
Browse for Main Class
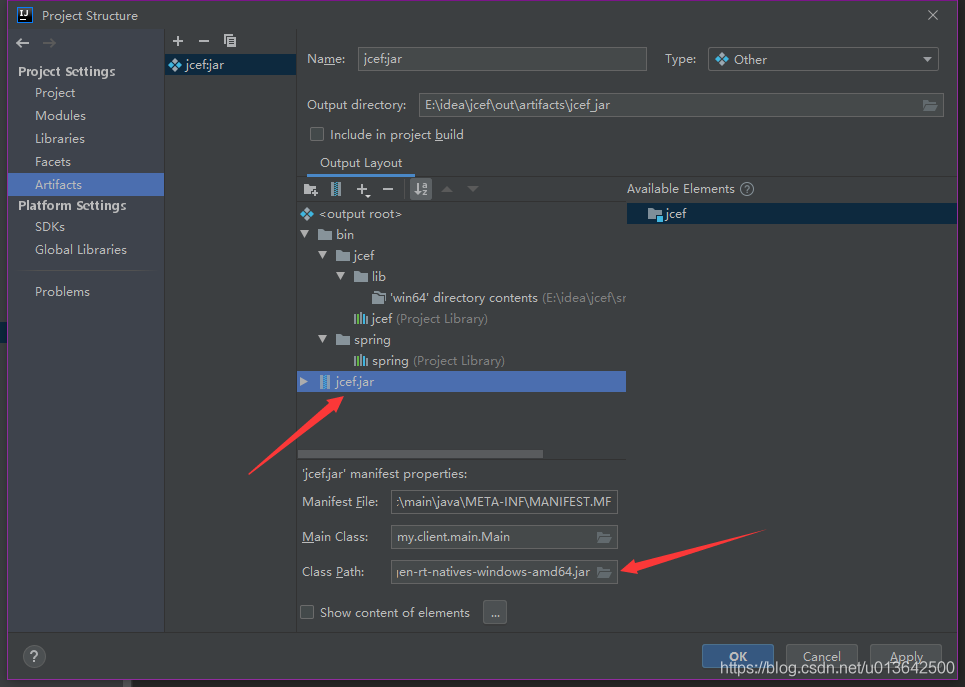604,537
